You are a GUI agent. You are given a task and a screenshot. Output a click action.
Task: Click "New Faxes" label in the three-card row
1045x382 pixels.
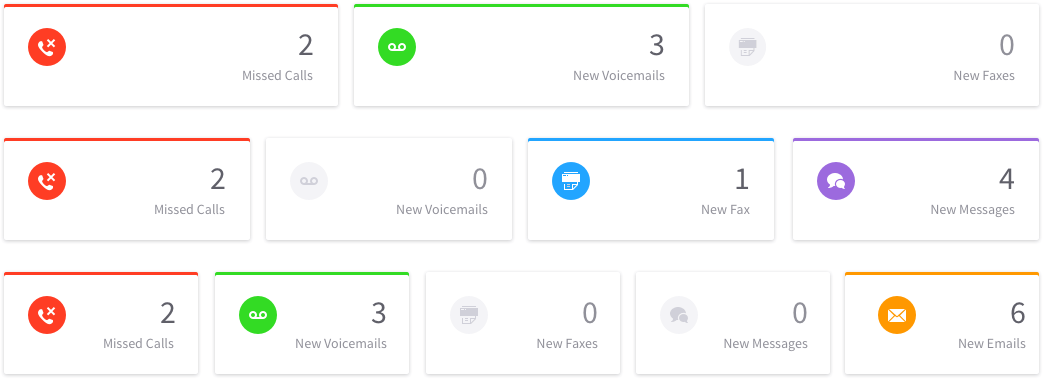984,75
